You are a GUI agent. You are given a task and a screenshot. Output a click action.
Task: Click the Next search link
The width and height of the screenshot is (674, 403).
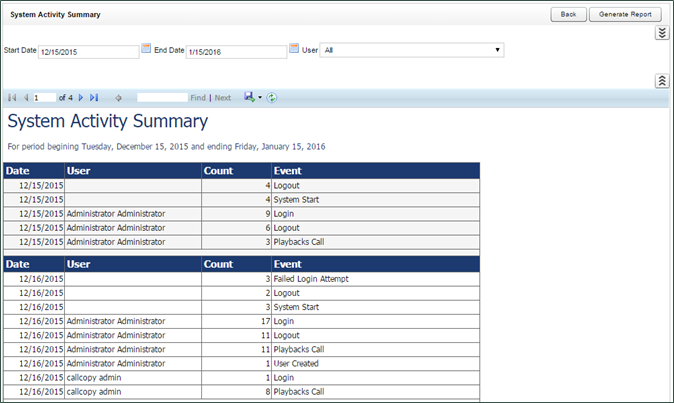pos(222,98)
